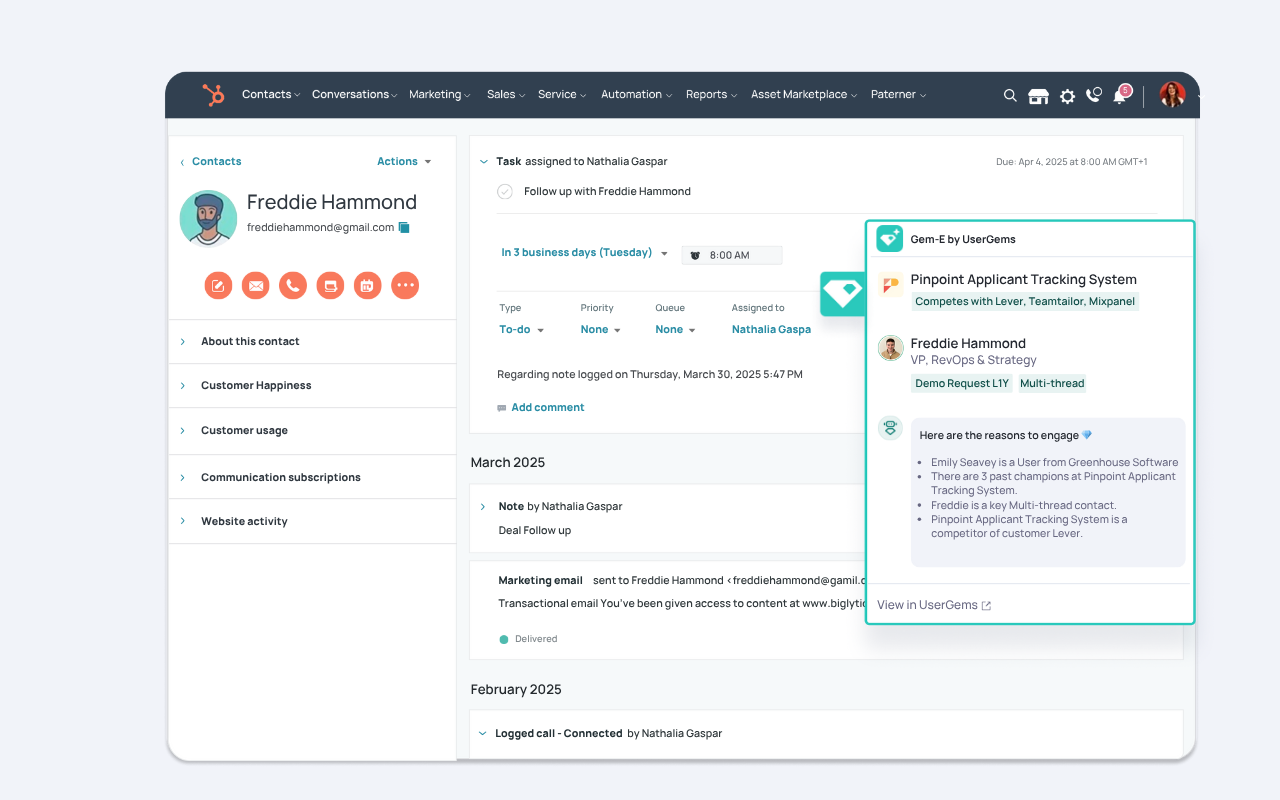Screen dimensions: 1280x800
Task: Create a note with the orange edit icon
Action: click(219, 286)
